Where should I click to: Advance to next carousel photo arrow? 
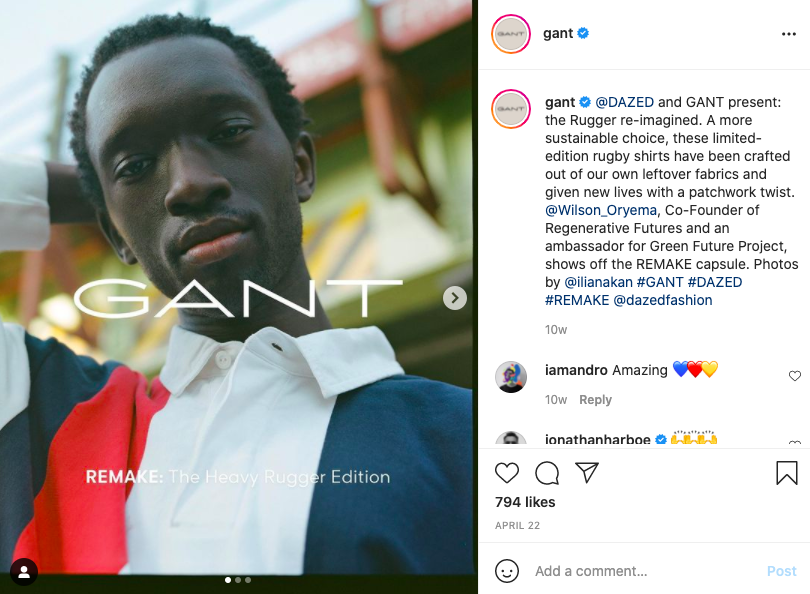(455, 298)
